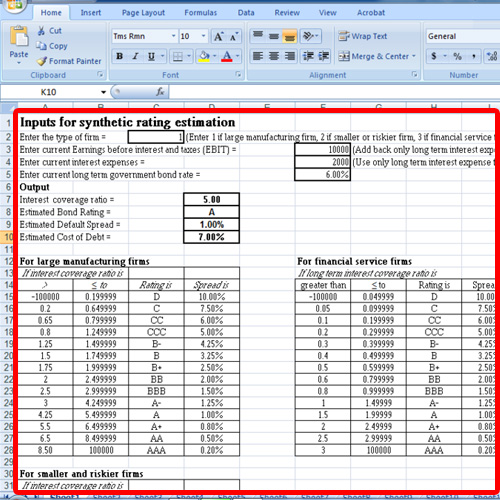Open the Alignment dialog launcher
This screenshot has width=500, height=500.
pyautogui.click(x=414, y=74)
